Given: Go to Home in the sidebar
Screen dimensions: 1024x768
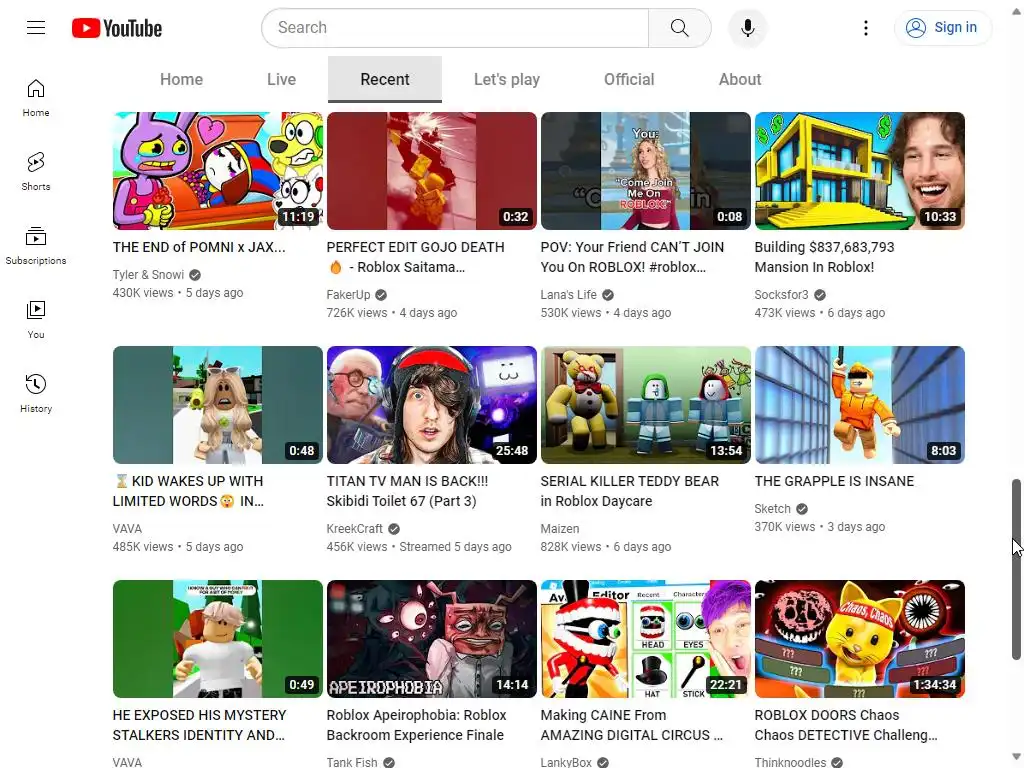Looking at the screenshot, I should tap(36, 98).
